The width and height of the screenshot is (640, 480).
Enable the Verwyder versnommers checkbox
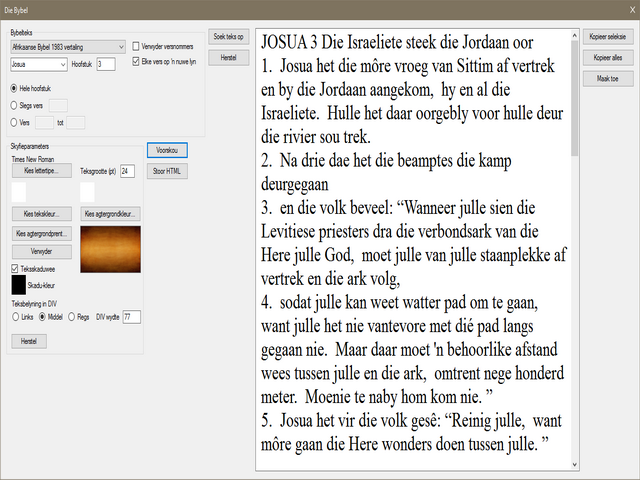137,47
